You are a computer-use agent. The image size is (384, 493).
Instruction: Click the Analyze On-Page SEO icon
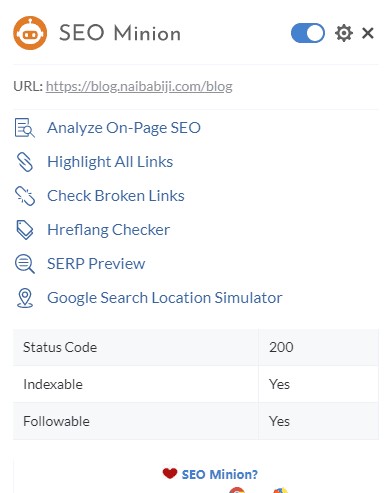point(24,128)
